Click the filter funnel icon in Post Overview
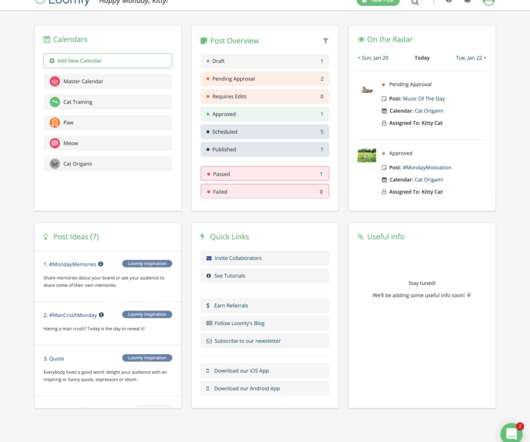Image resolution: width=530 pixels, height=442 pixels. tap(326, 41)
